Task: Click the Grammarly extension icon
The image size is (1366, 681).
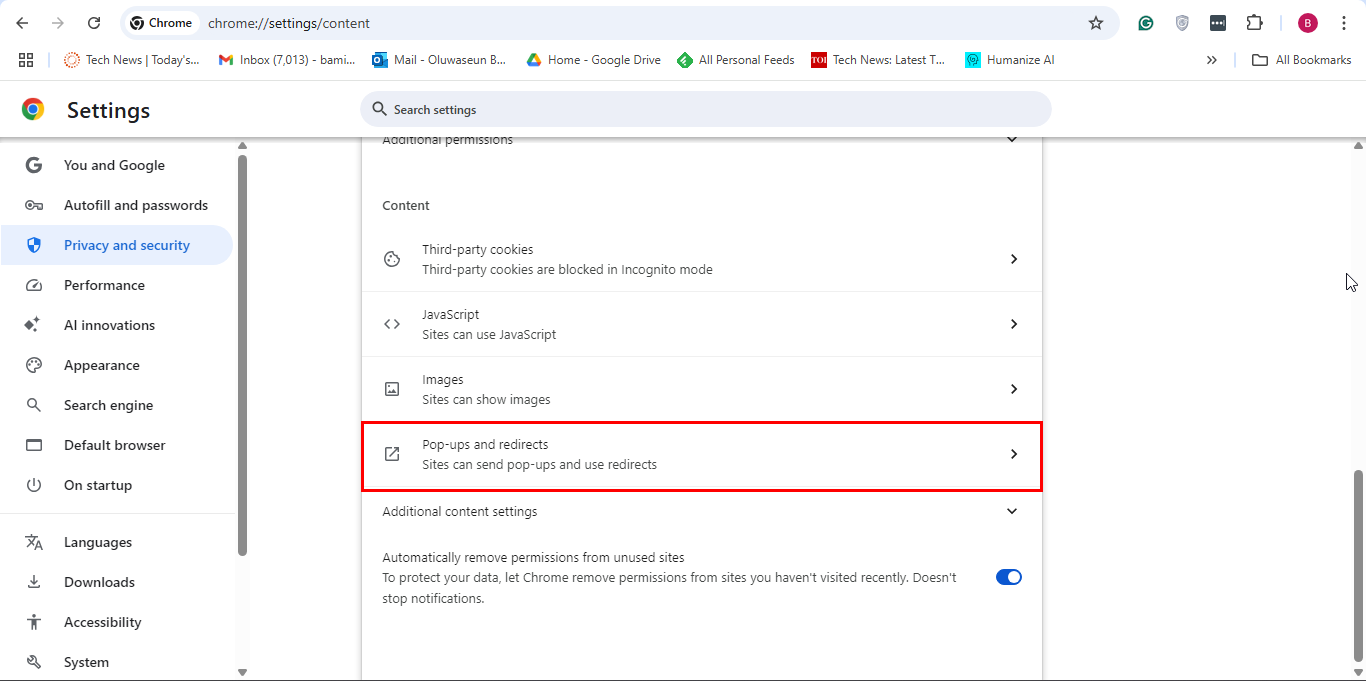Action: [1146, 23]
